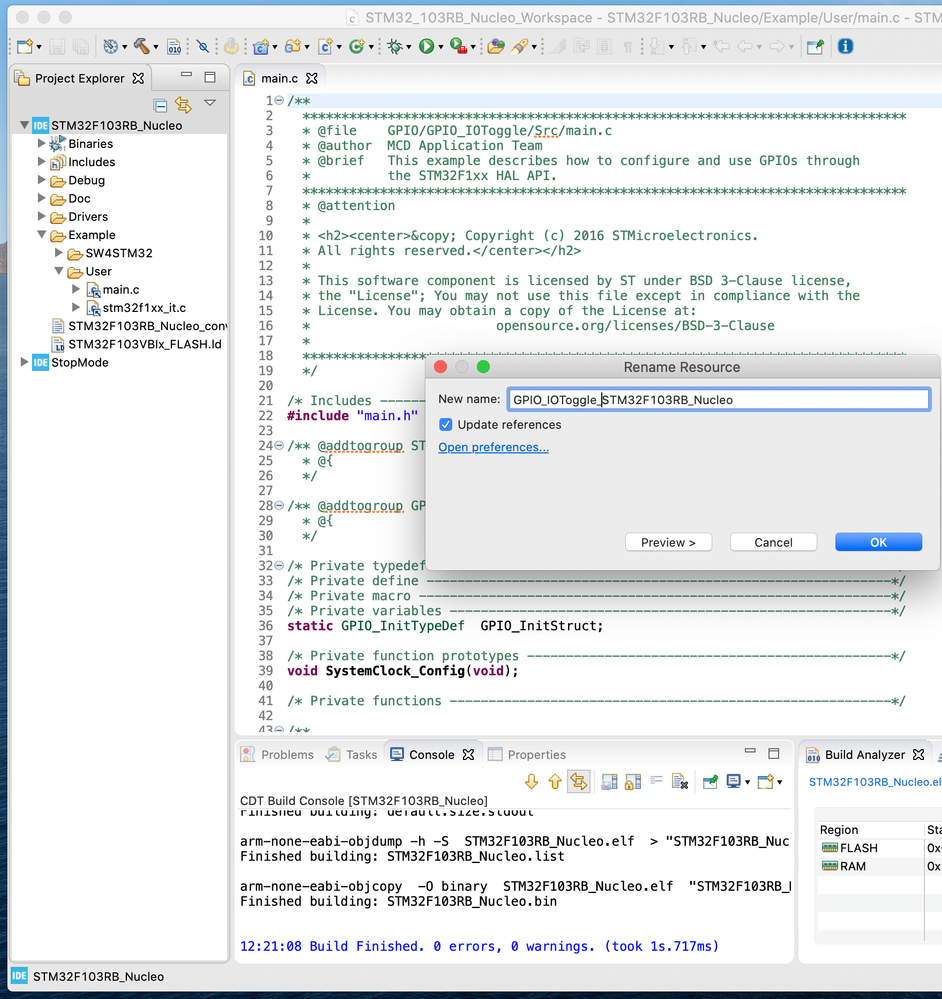942x999 pixels.
Task: Close the Console view tab
Action: pos(469,754)
